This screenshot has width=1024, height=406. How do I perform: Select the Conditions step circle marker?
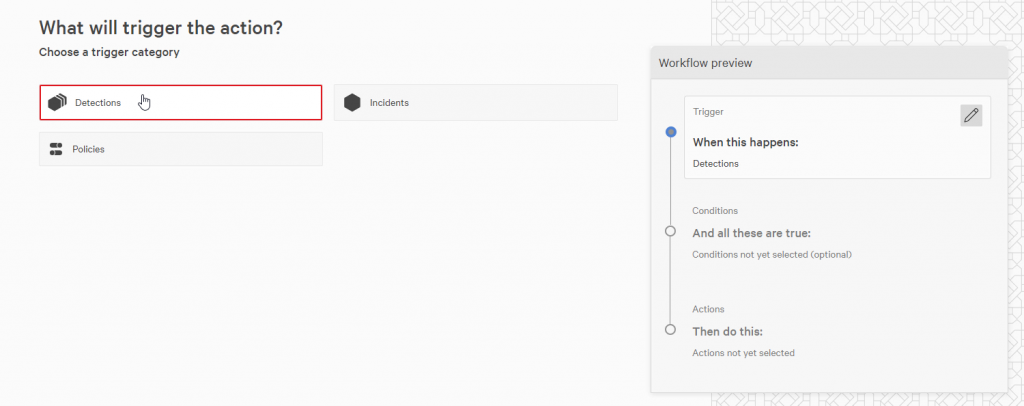[670, 231]
